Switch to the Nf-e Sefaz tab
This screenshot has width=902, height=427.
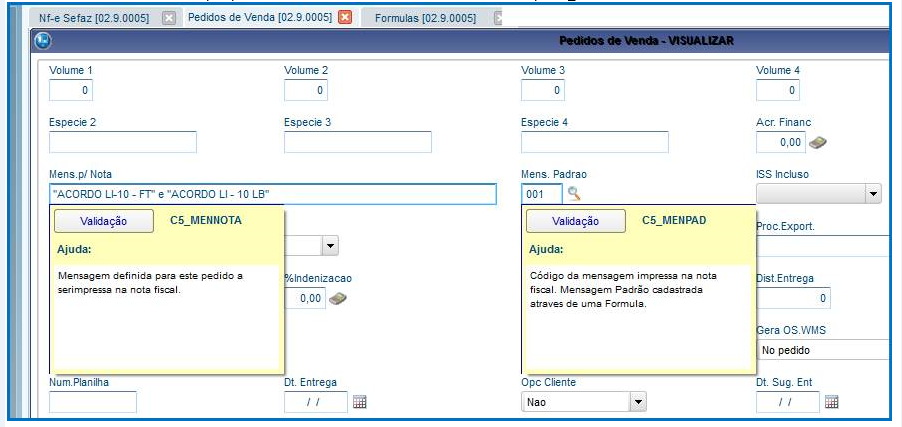click(x=94, y=18)
